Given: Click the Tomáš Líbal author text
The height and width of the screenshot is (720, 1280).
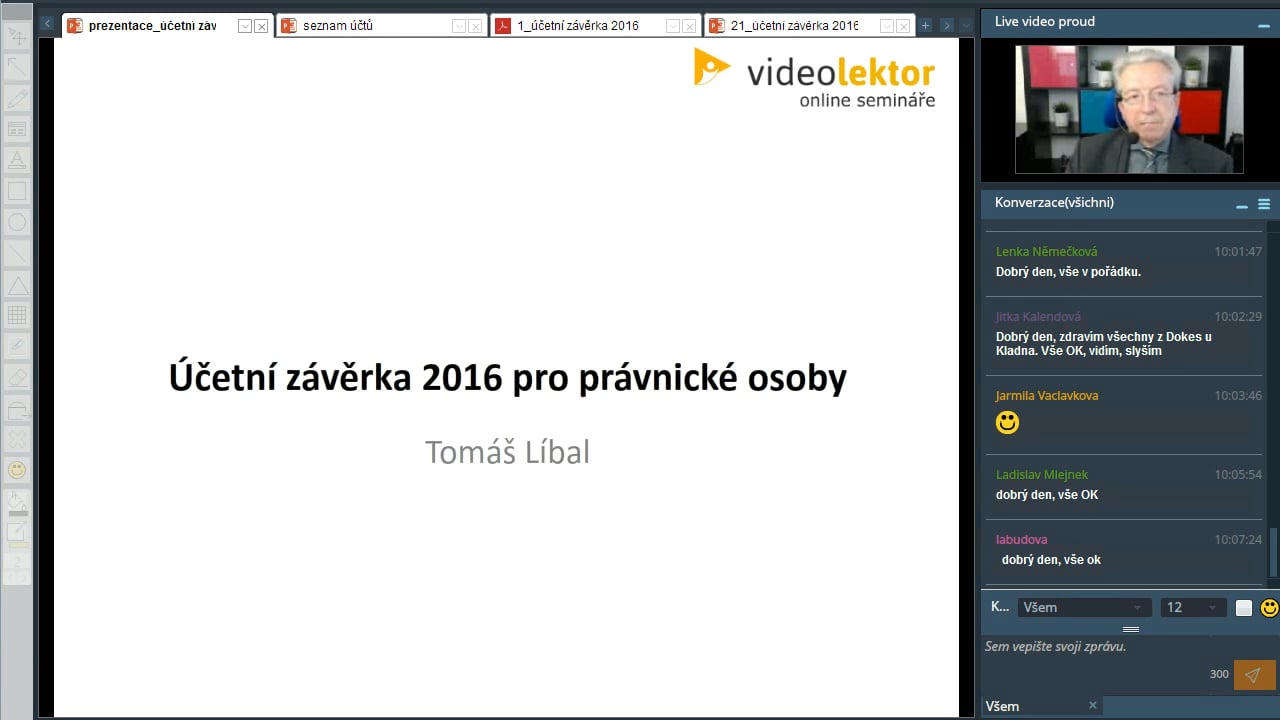Looking at the screenshot, I should click(x=507, y=452).
